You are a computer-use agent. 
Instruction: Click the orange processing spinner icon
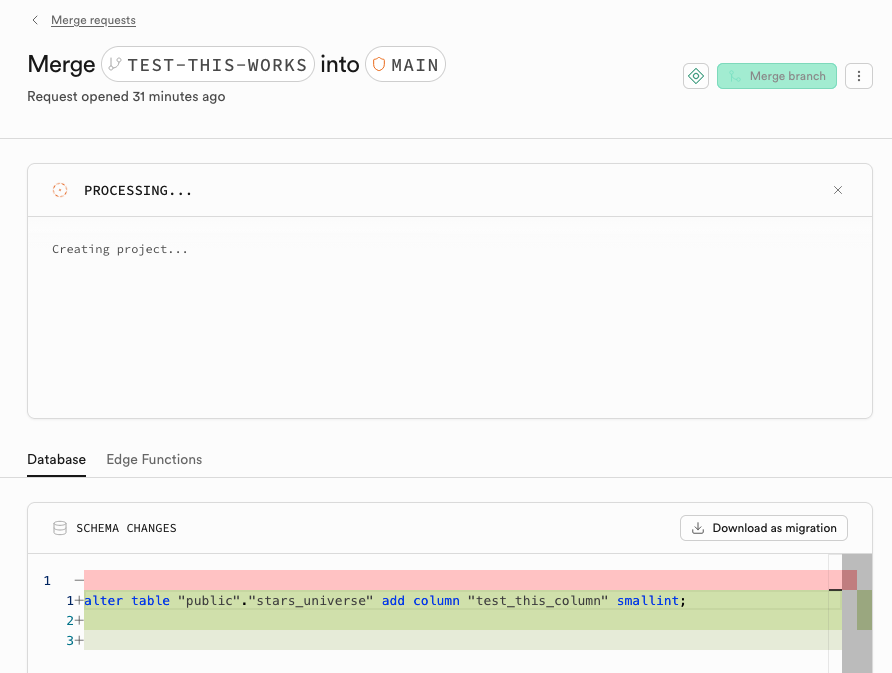[x=60, y=190]
